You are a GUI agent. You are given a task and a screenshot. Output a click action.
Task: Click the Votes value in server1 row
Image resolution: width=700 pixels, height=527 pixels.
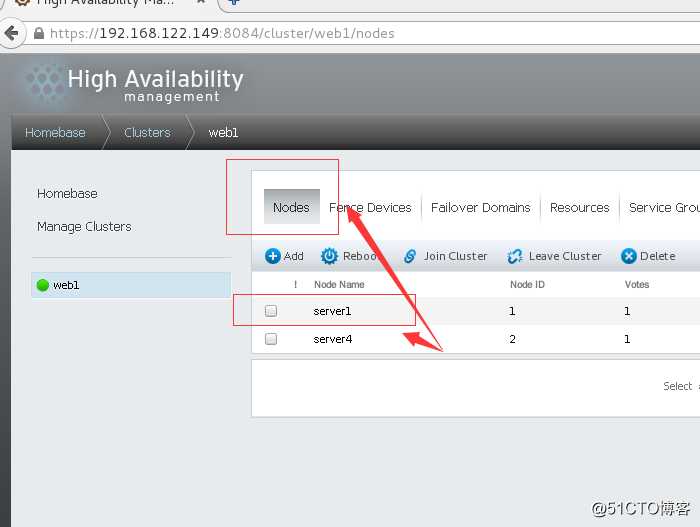point(627,311)
